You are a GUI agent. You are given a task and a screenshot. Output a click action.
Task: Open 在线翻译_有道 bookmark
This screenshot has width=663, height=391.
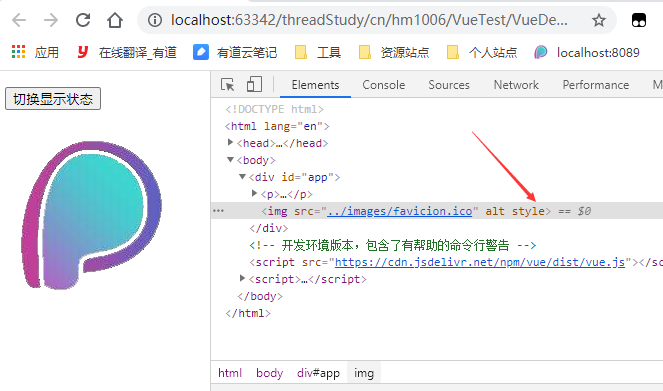click(126, 52)
